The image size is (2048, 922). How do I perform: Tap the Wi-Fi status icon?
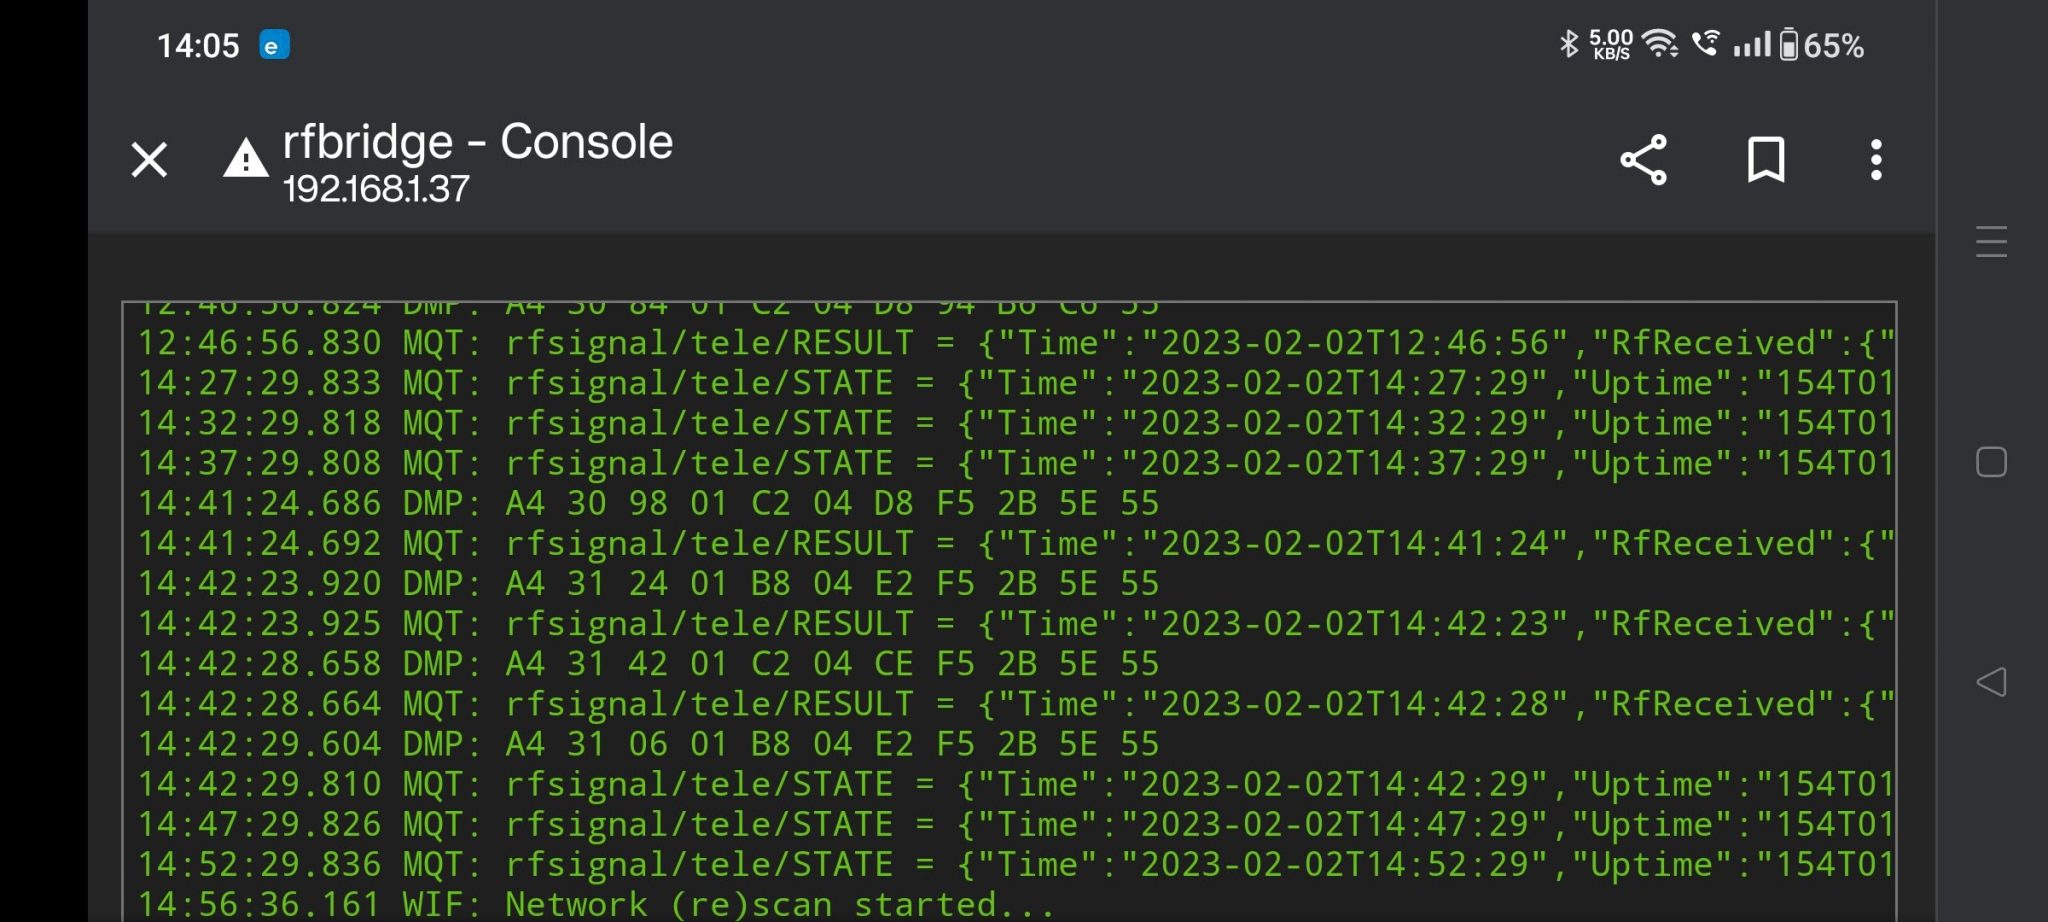[x=1661, y=44]
